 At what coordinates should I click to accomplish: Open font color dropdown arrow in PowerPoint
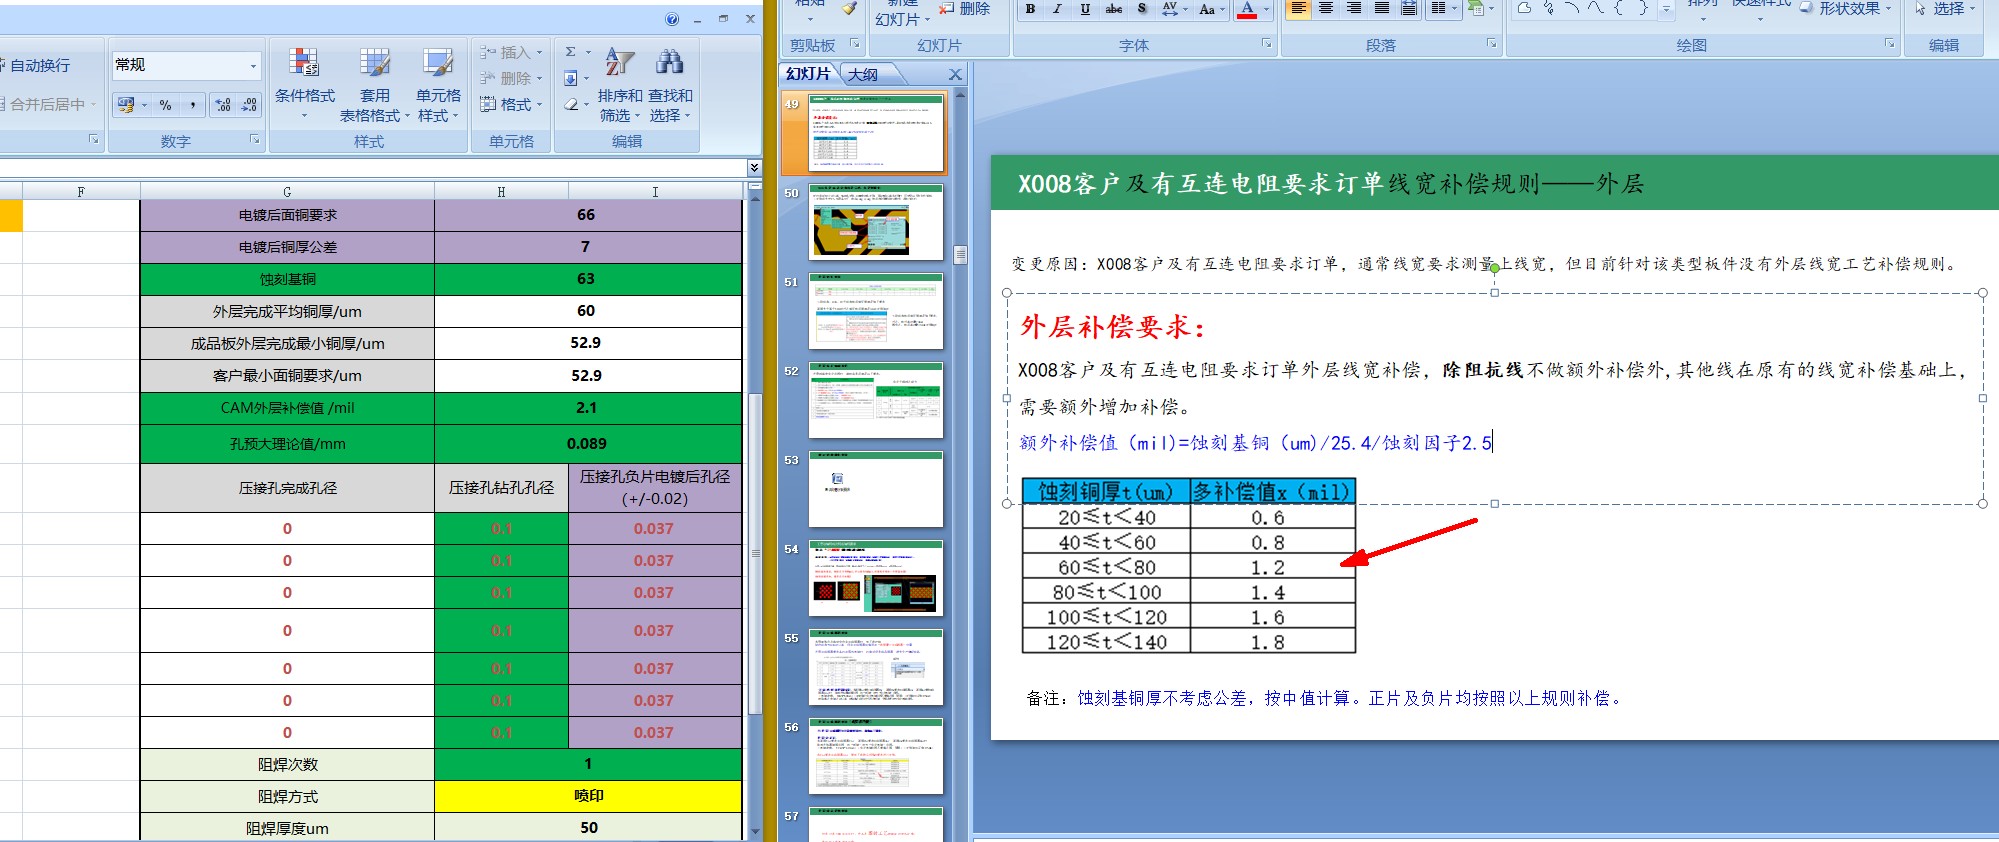tap(1266, 9)
